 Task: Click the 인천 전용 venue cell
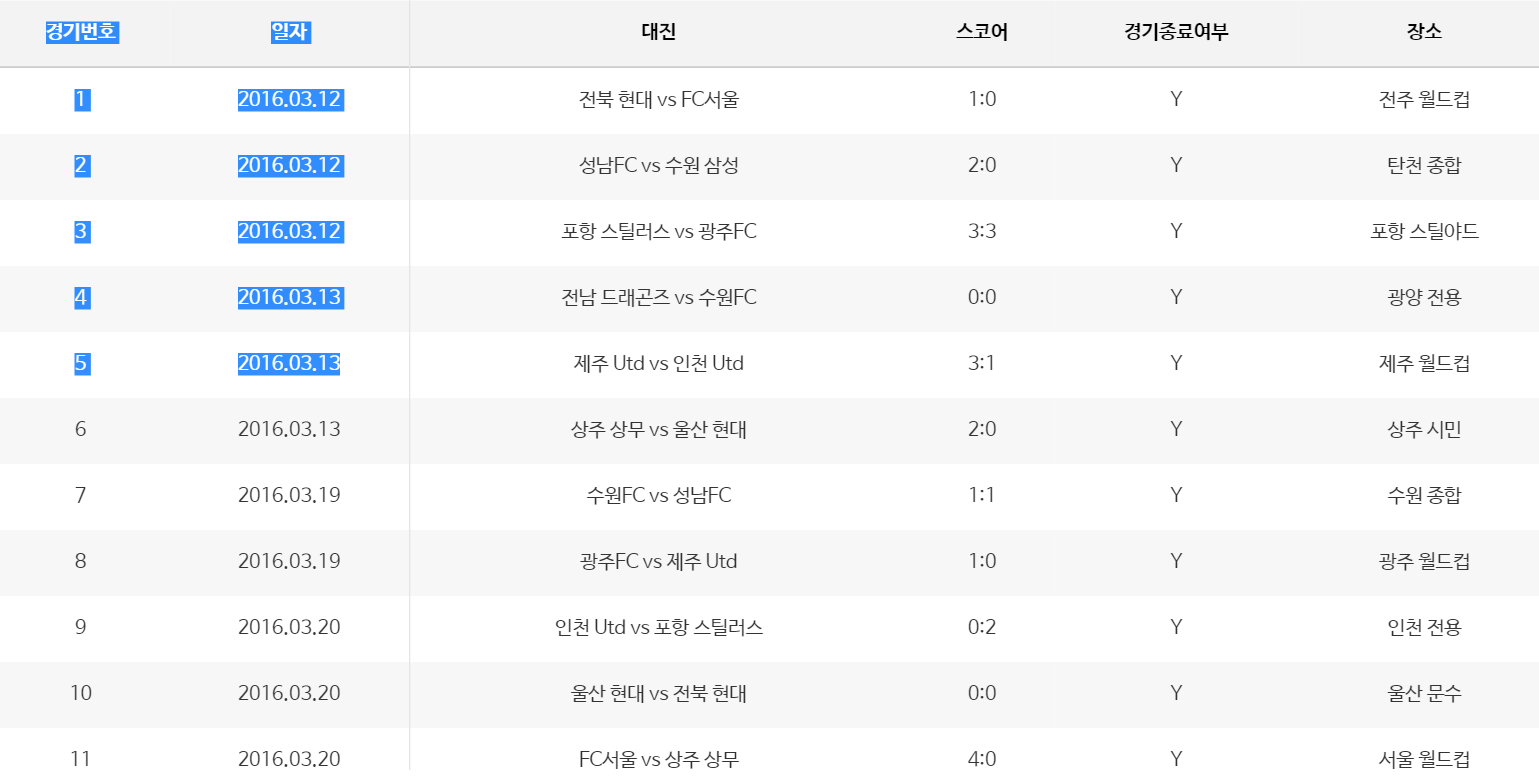(1424, 627)
